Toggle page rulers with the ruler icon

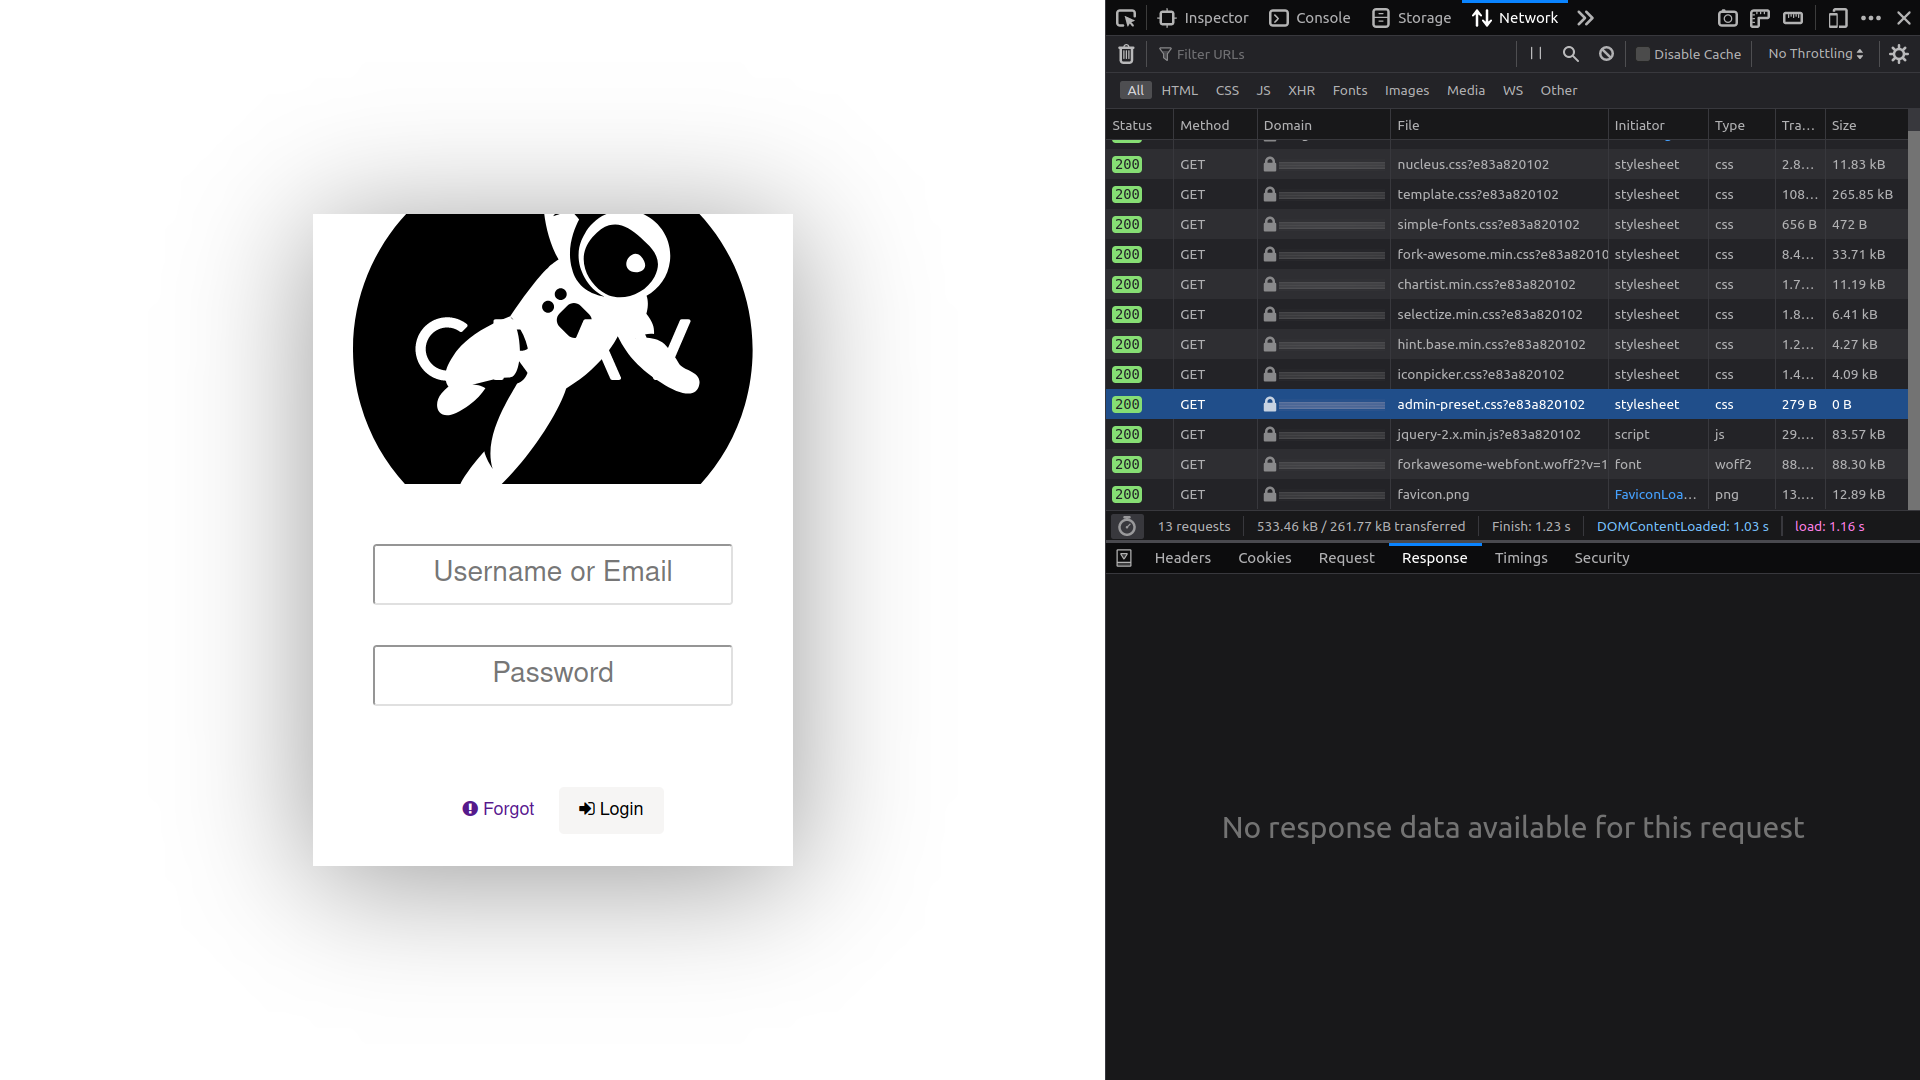[1760, 17]
